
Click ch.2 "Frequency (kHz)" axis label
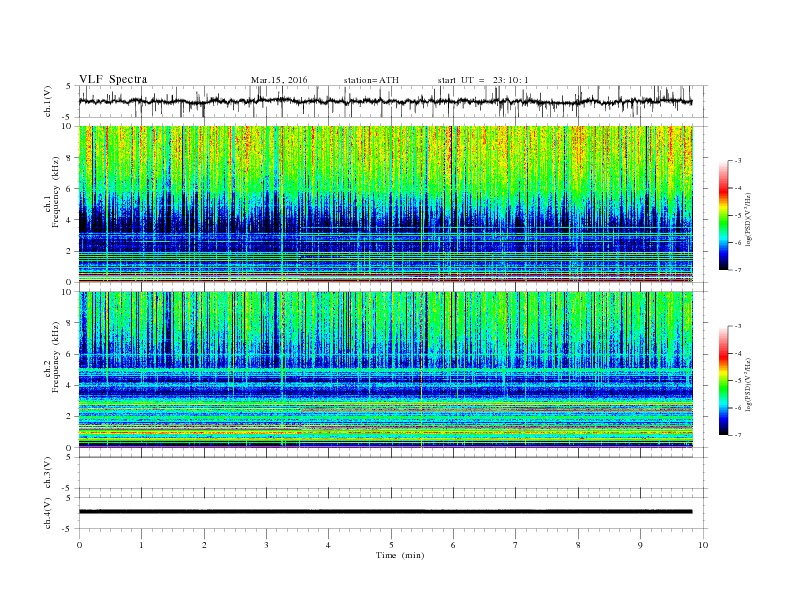(x=55, y=358)
